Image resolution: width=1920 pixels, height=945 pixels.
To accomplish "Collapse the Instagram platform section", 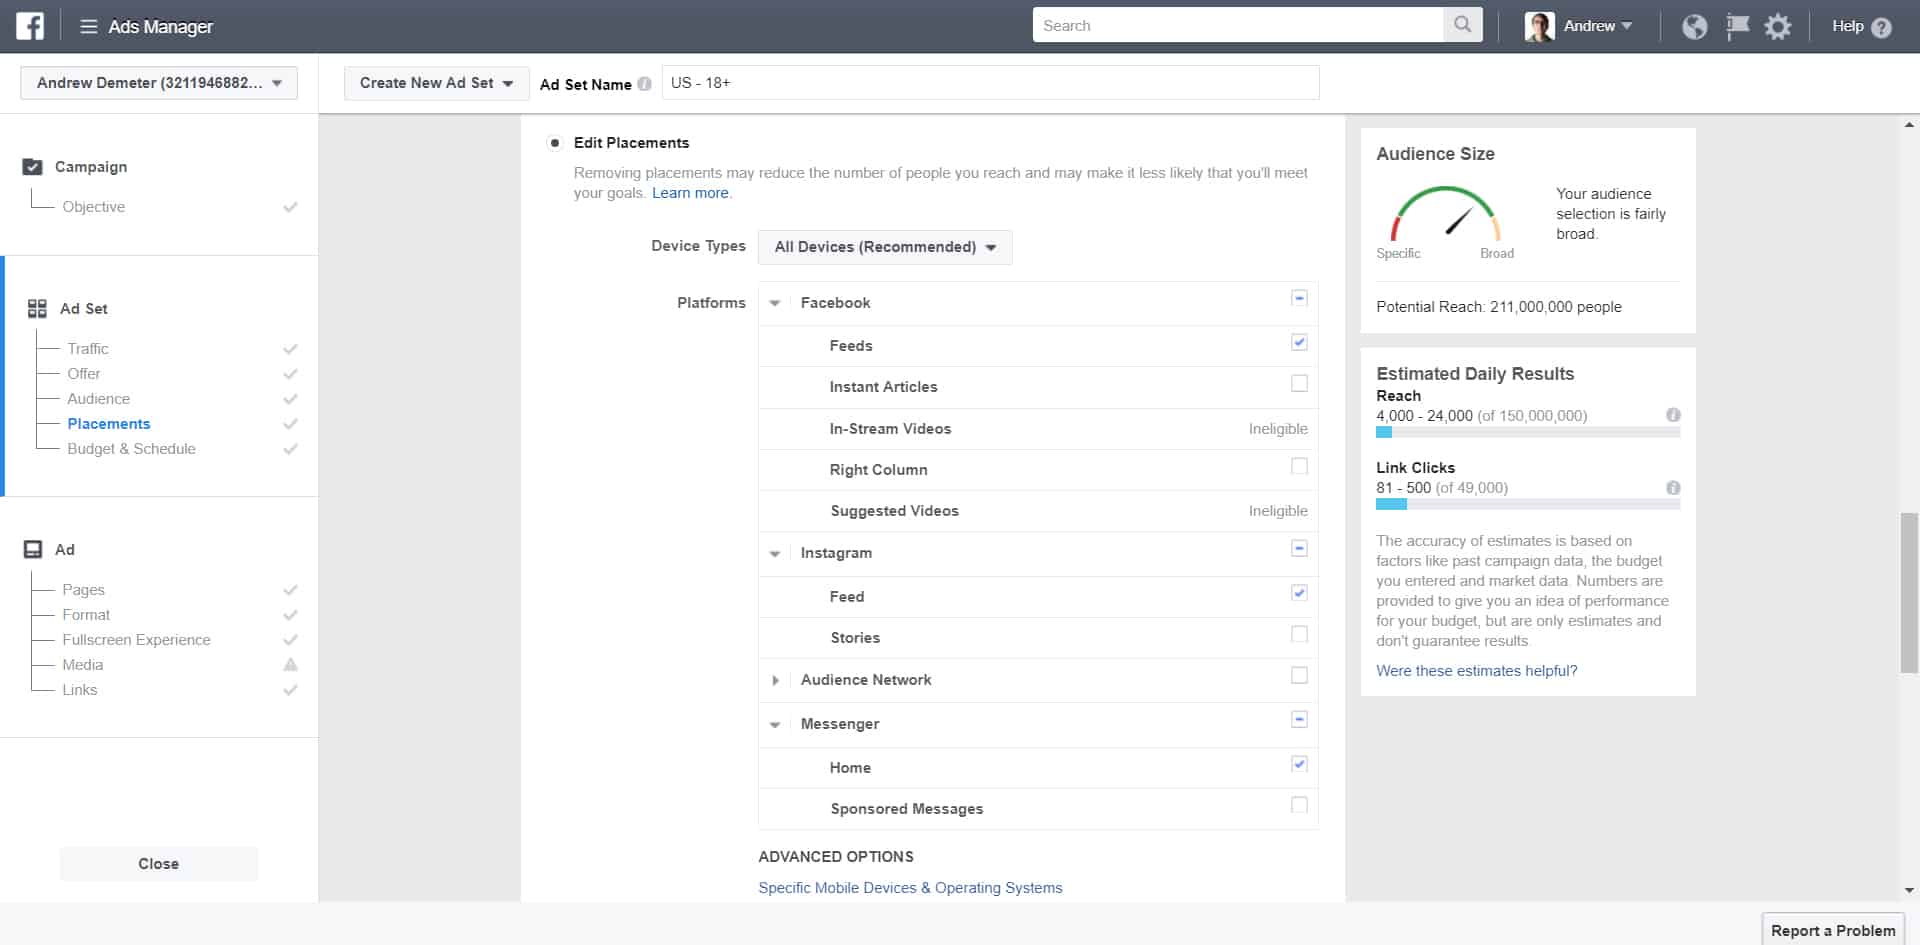I will point(775,553).
